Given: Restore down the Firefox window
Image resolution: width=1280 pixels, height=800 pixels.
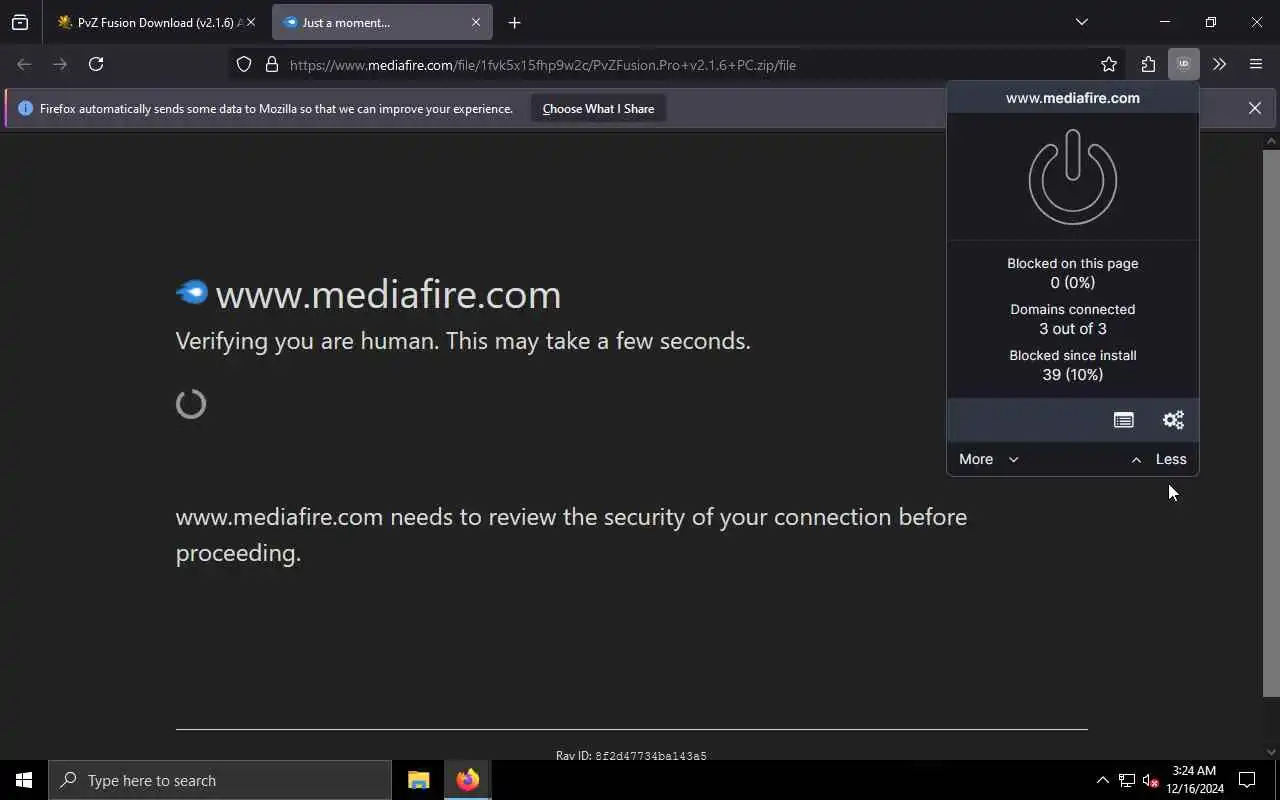Looking at the screenshot, I should [1210, 22].
